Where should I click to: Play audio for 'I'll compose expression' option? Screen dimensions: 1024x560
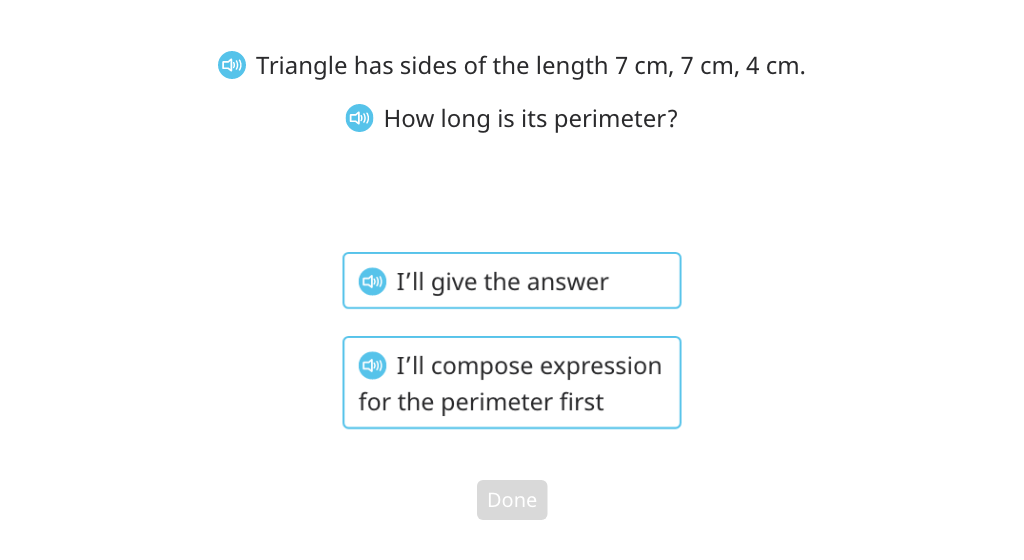(x=372, y=366)
